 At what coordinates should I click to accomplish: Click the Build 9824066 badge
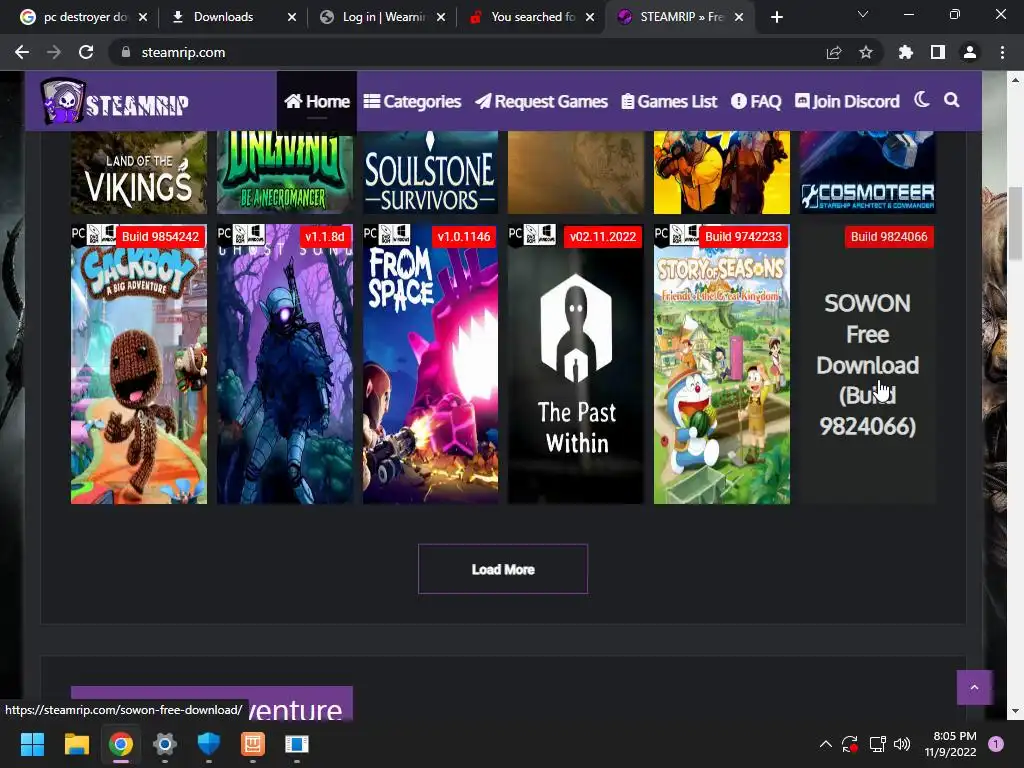889,236
